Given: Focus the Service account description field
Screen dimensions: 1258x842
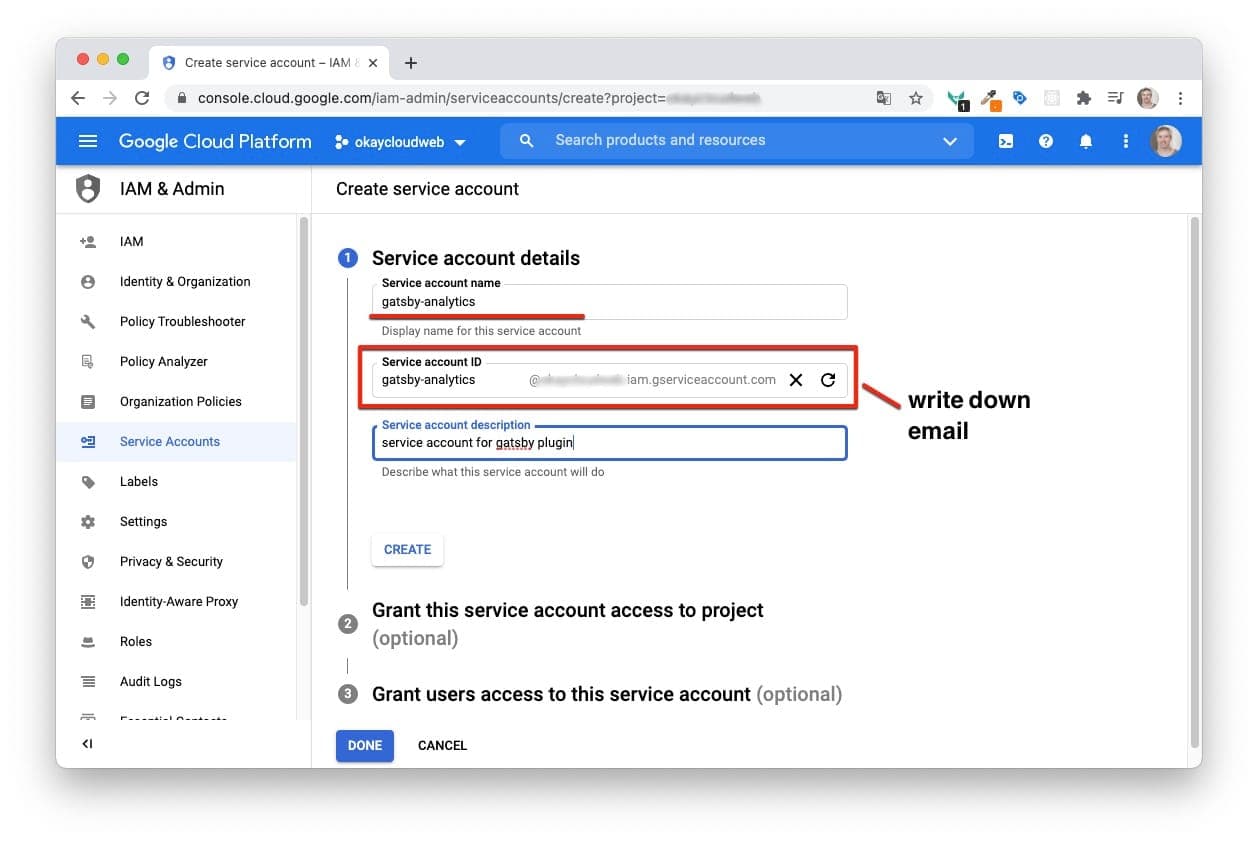Looking at the screenshot, I should click(609, 443).
